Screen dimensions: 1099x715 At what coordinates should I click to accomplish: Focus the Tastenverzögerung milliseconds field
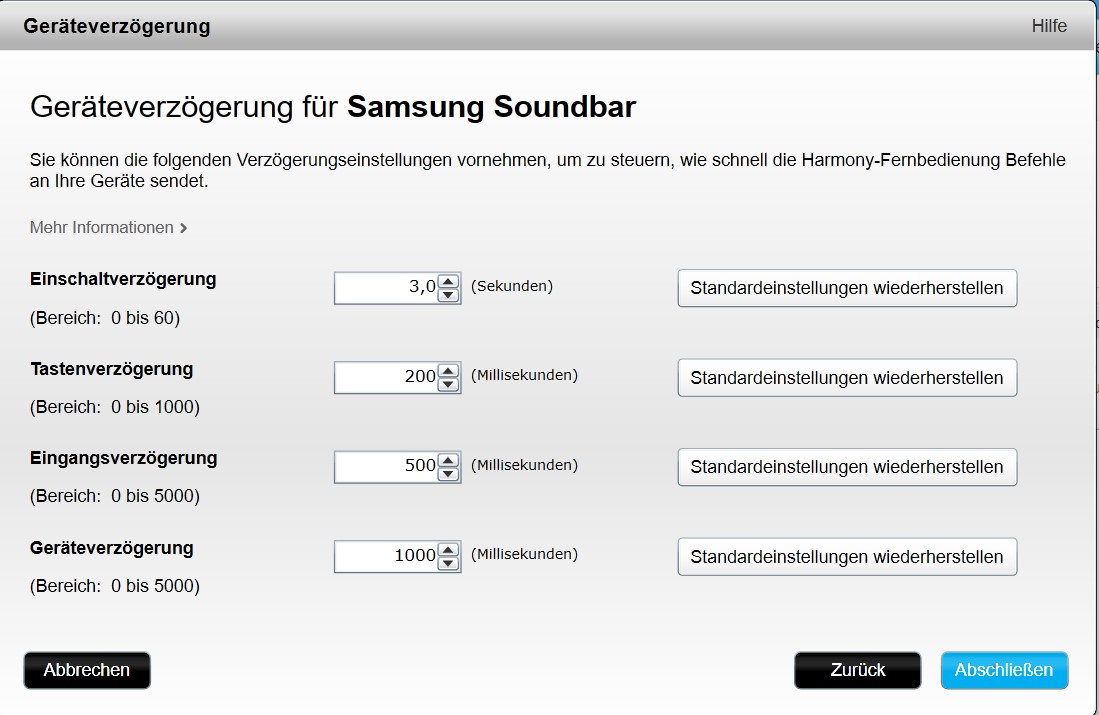[x=387, y=378]
